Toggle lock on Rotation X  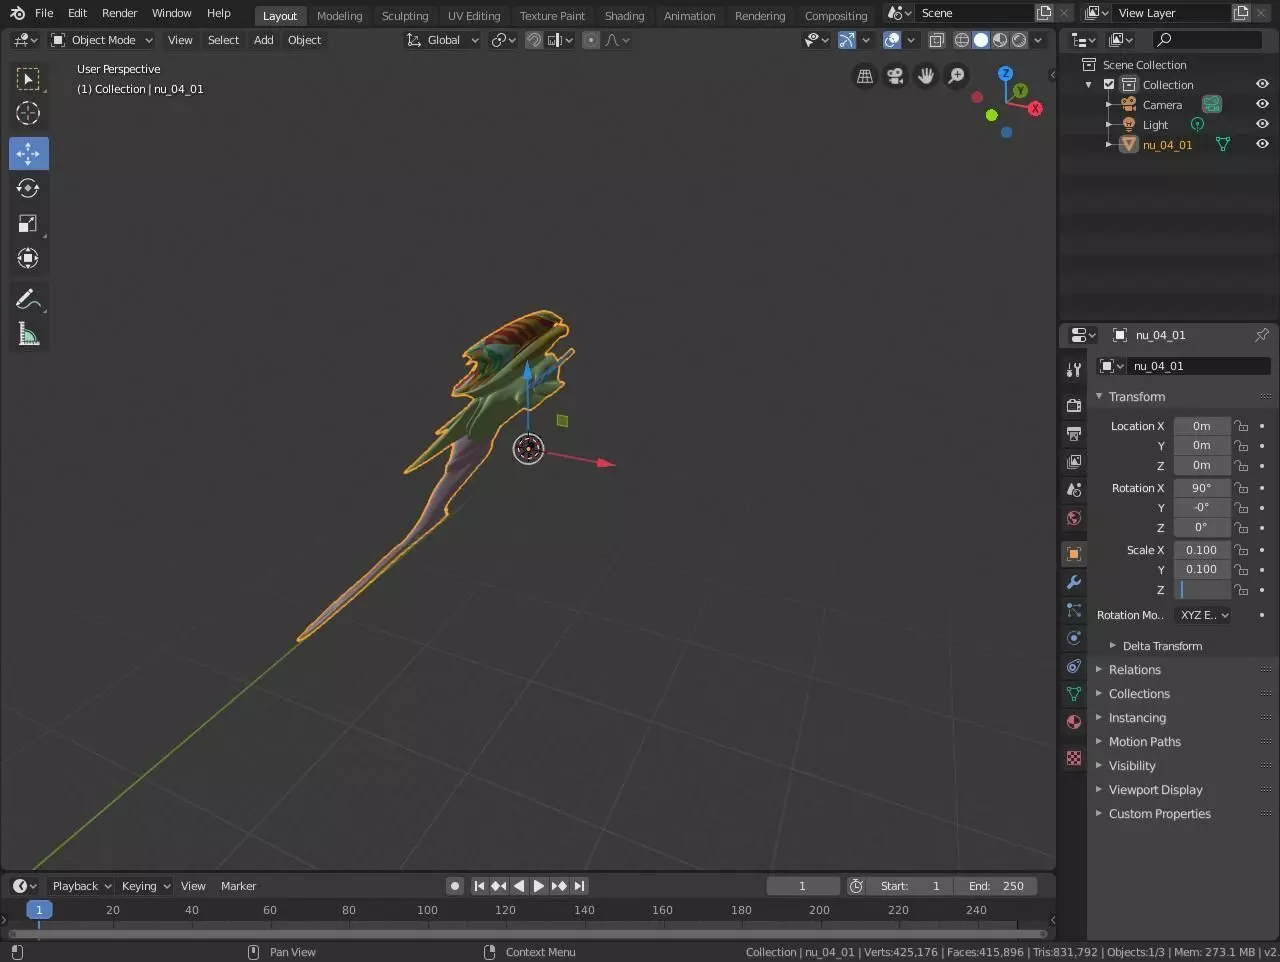coord(1241,488)
